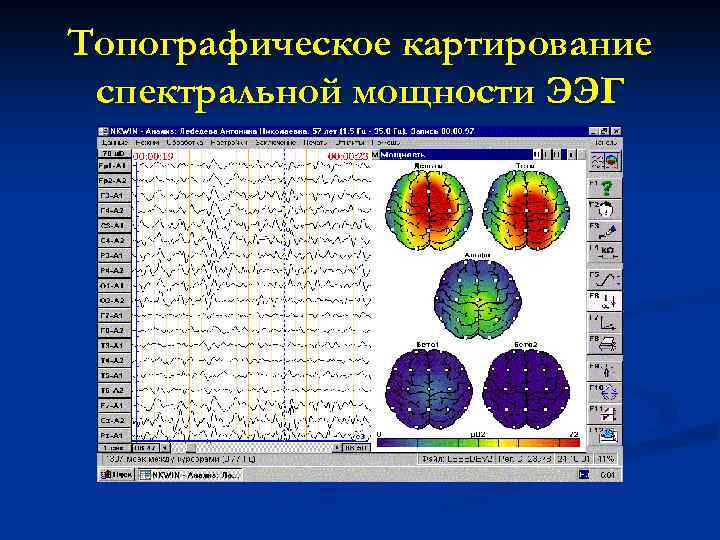Click the taskbar clock
The image size is (720, 540).
point(608,475)
